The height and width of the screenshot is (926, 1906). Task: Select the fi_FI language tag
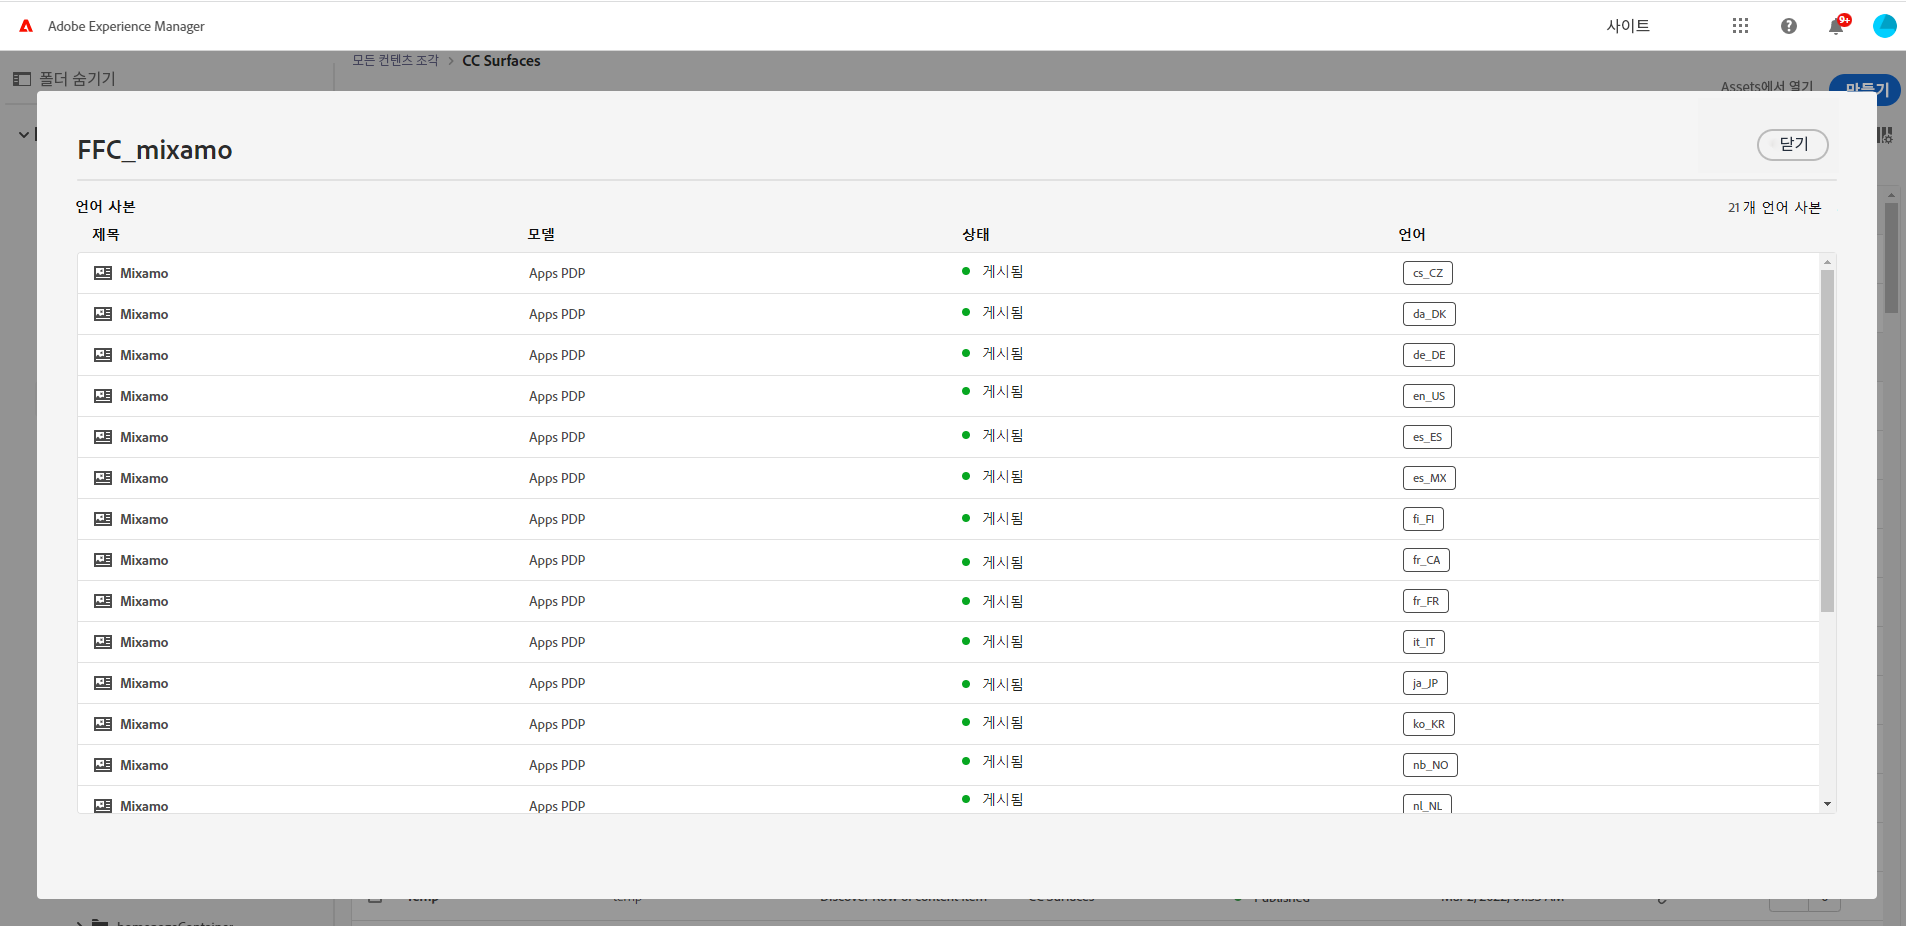[x=1423, y=519]
